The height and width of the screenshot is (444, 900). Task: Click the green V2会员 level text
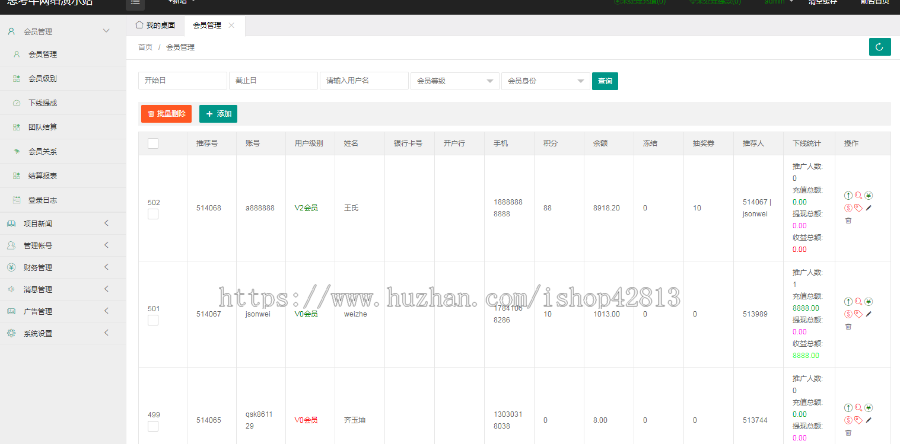click(307, 208)
